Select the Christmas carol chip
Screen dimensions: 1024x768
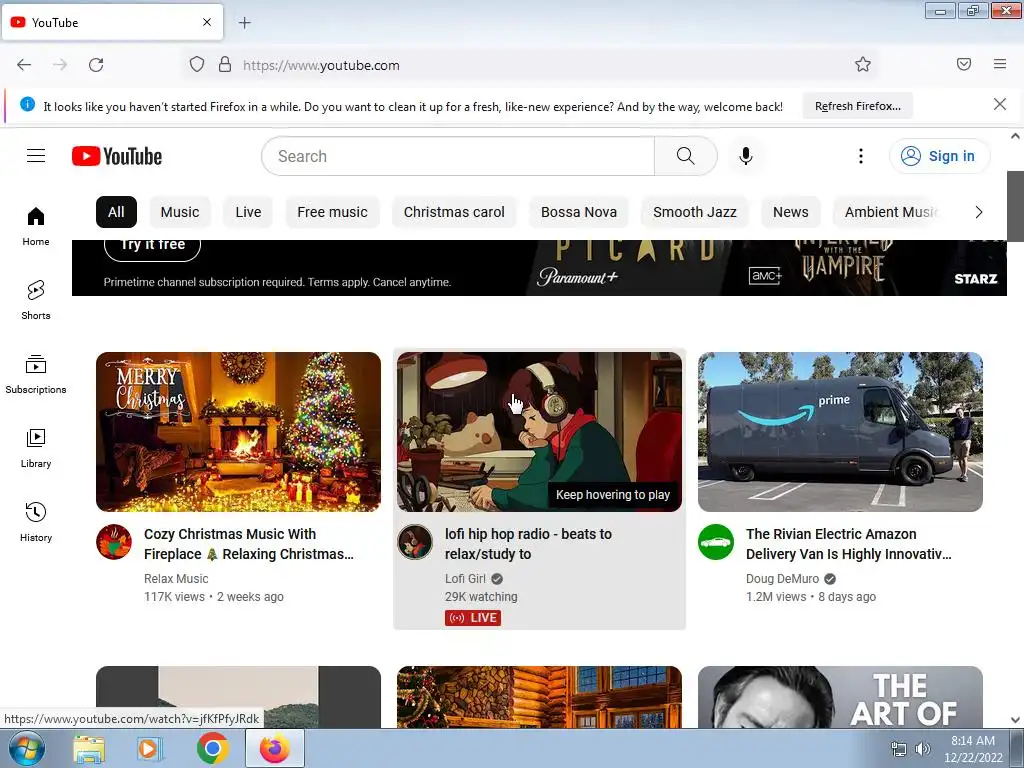pyautogui.click(x=454, y=212)
